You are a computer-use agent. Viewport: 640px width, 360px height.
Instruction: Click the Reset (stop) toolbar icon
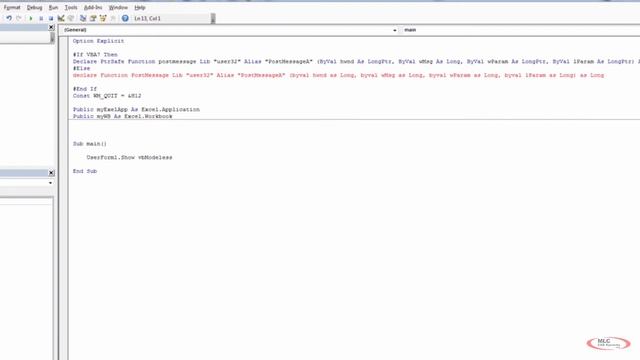pyautogui.click(x=51, y=18)
